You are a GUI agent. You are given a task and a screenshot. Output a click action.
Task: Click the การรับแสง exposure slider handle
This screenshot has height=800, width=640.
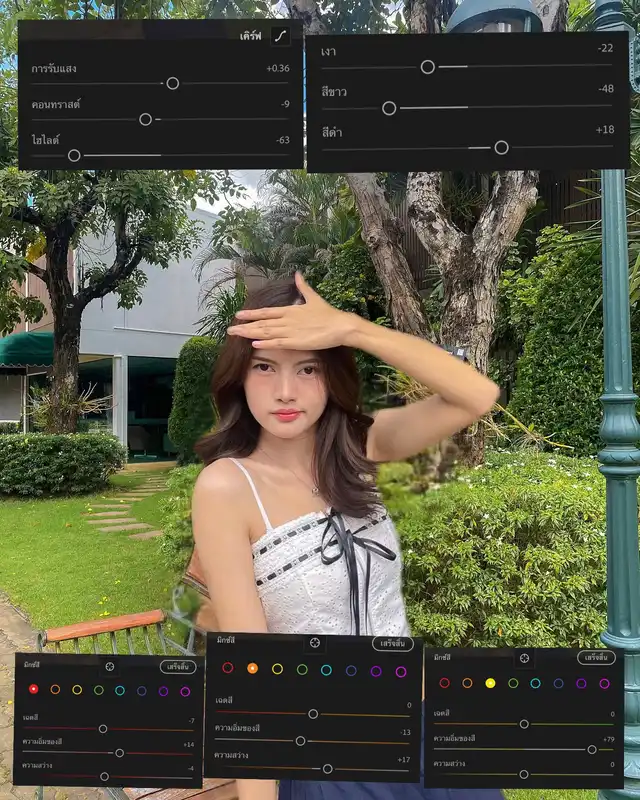172,83
